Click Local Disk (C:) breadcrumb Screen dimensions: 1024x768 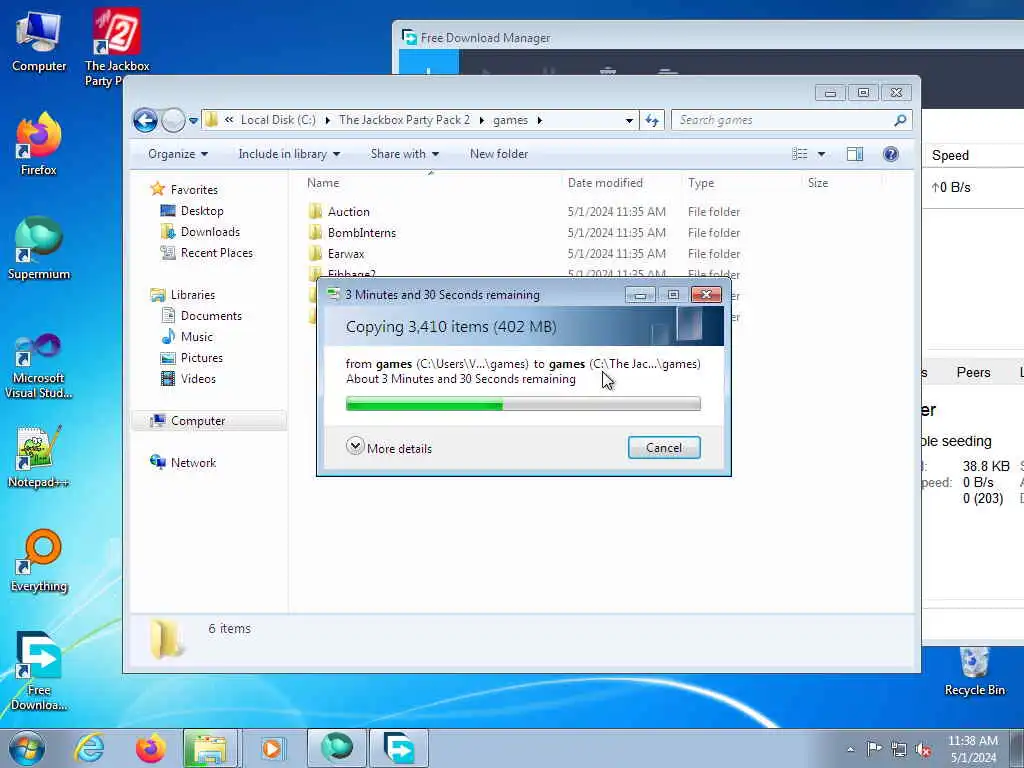coord(278,120)
